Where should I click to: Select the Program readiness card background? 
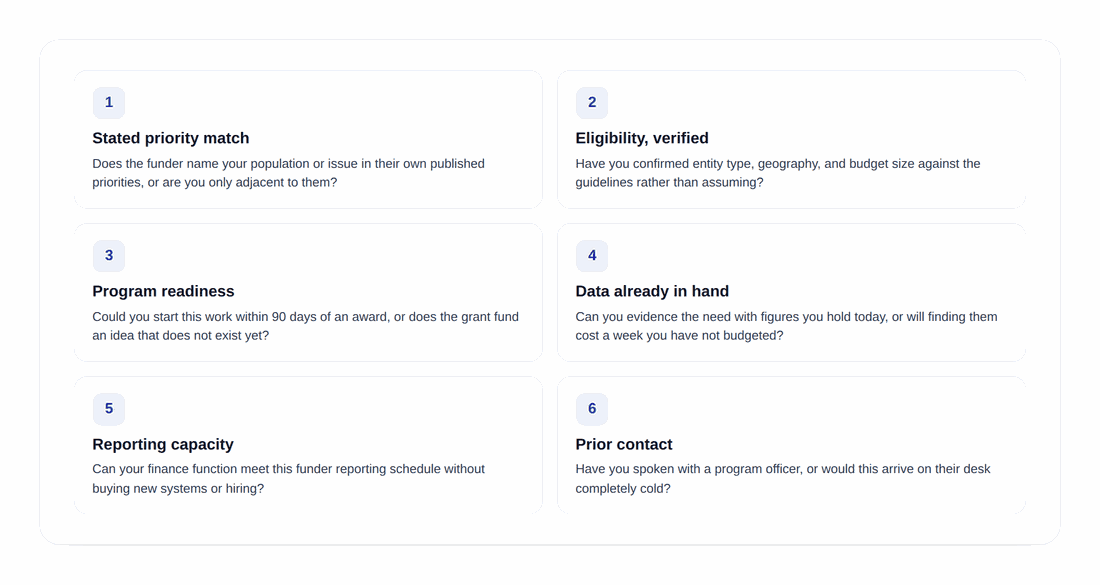click(309, 292)
